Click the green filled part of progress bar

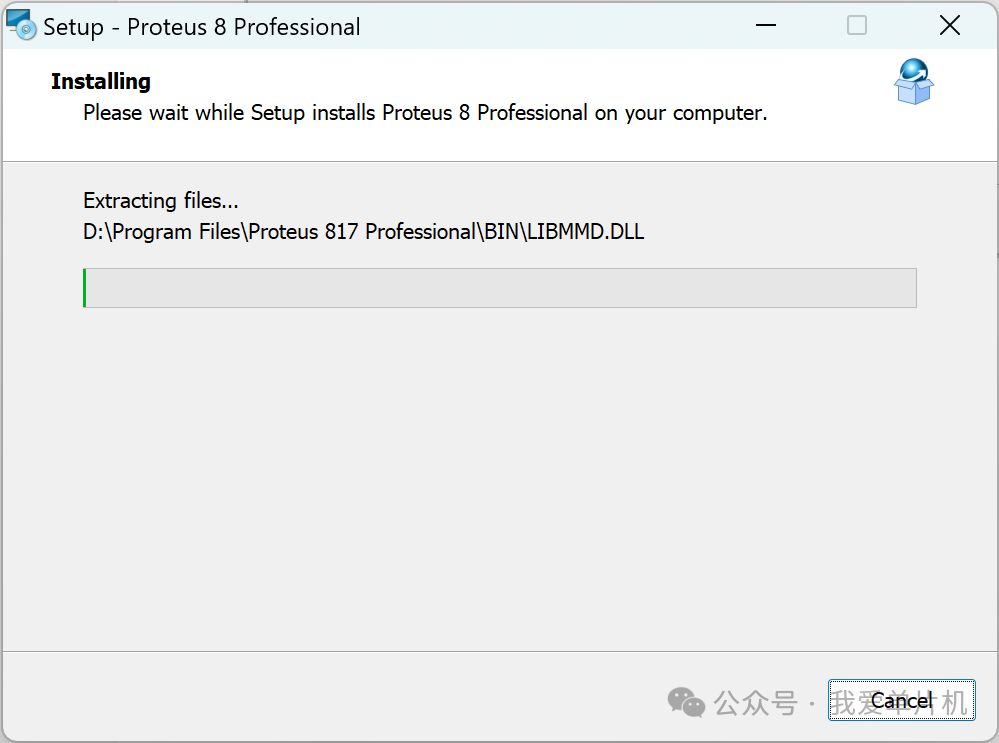click(85, 288)
